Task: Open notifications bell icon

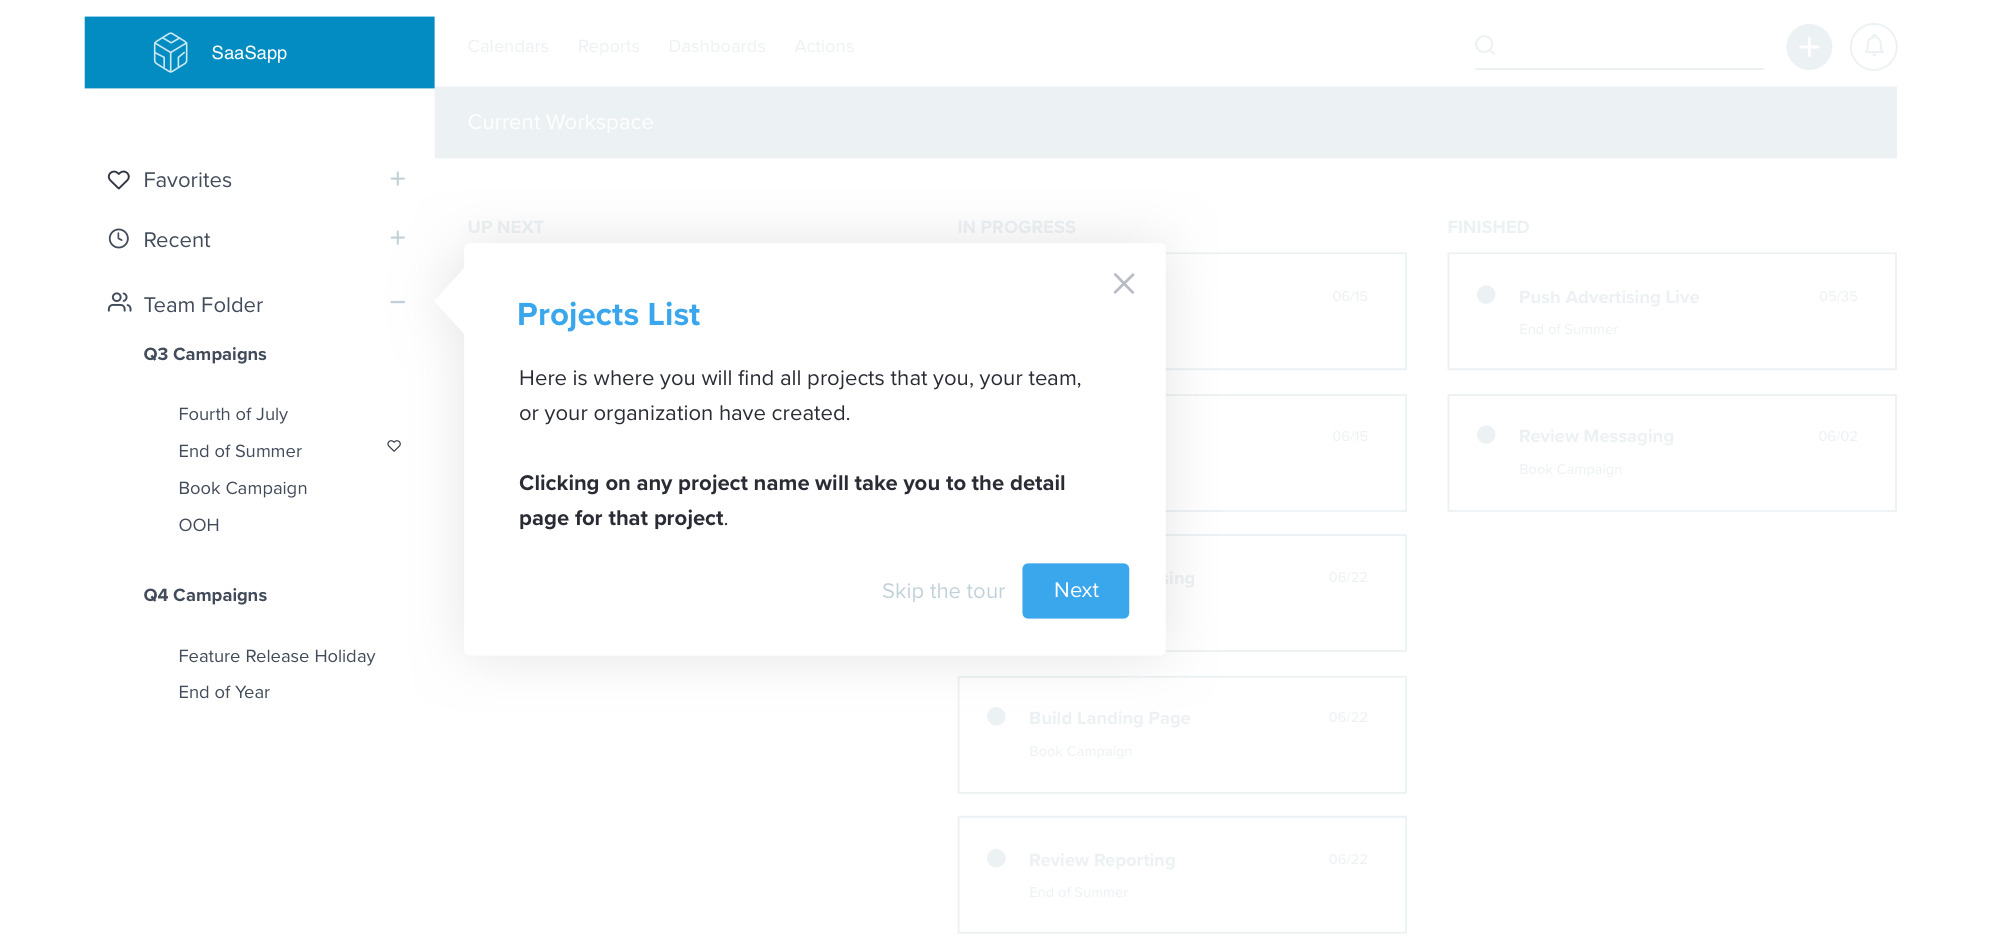Action: coord(1873,47)
